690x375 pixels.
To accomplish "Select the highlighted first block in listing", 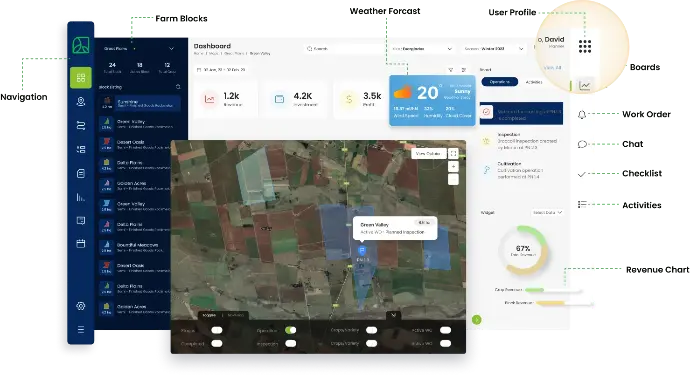I will coord(140,103).
